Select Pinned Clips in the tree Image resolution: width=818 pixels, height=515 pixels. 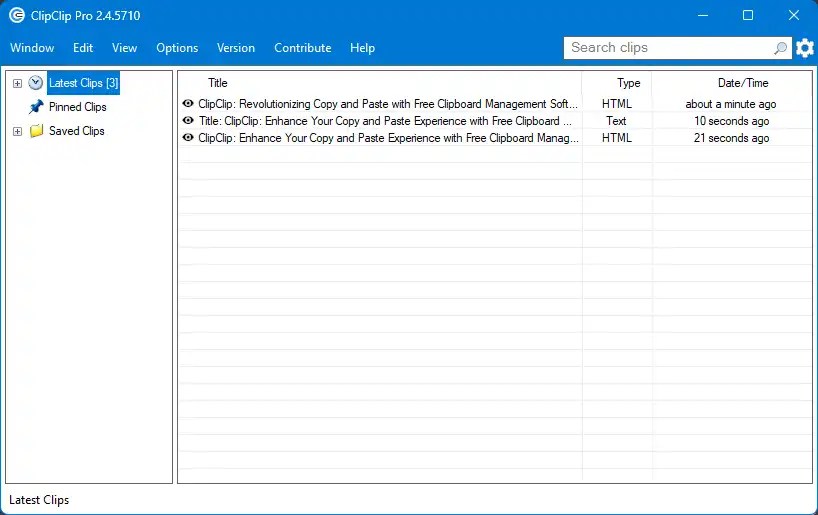click(78, 107)
